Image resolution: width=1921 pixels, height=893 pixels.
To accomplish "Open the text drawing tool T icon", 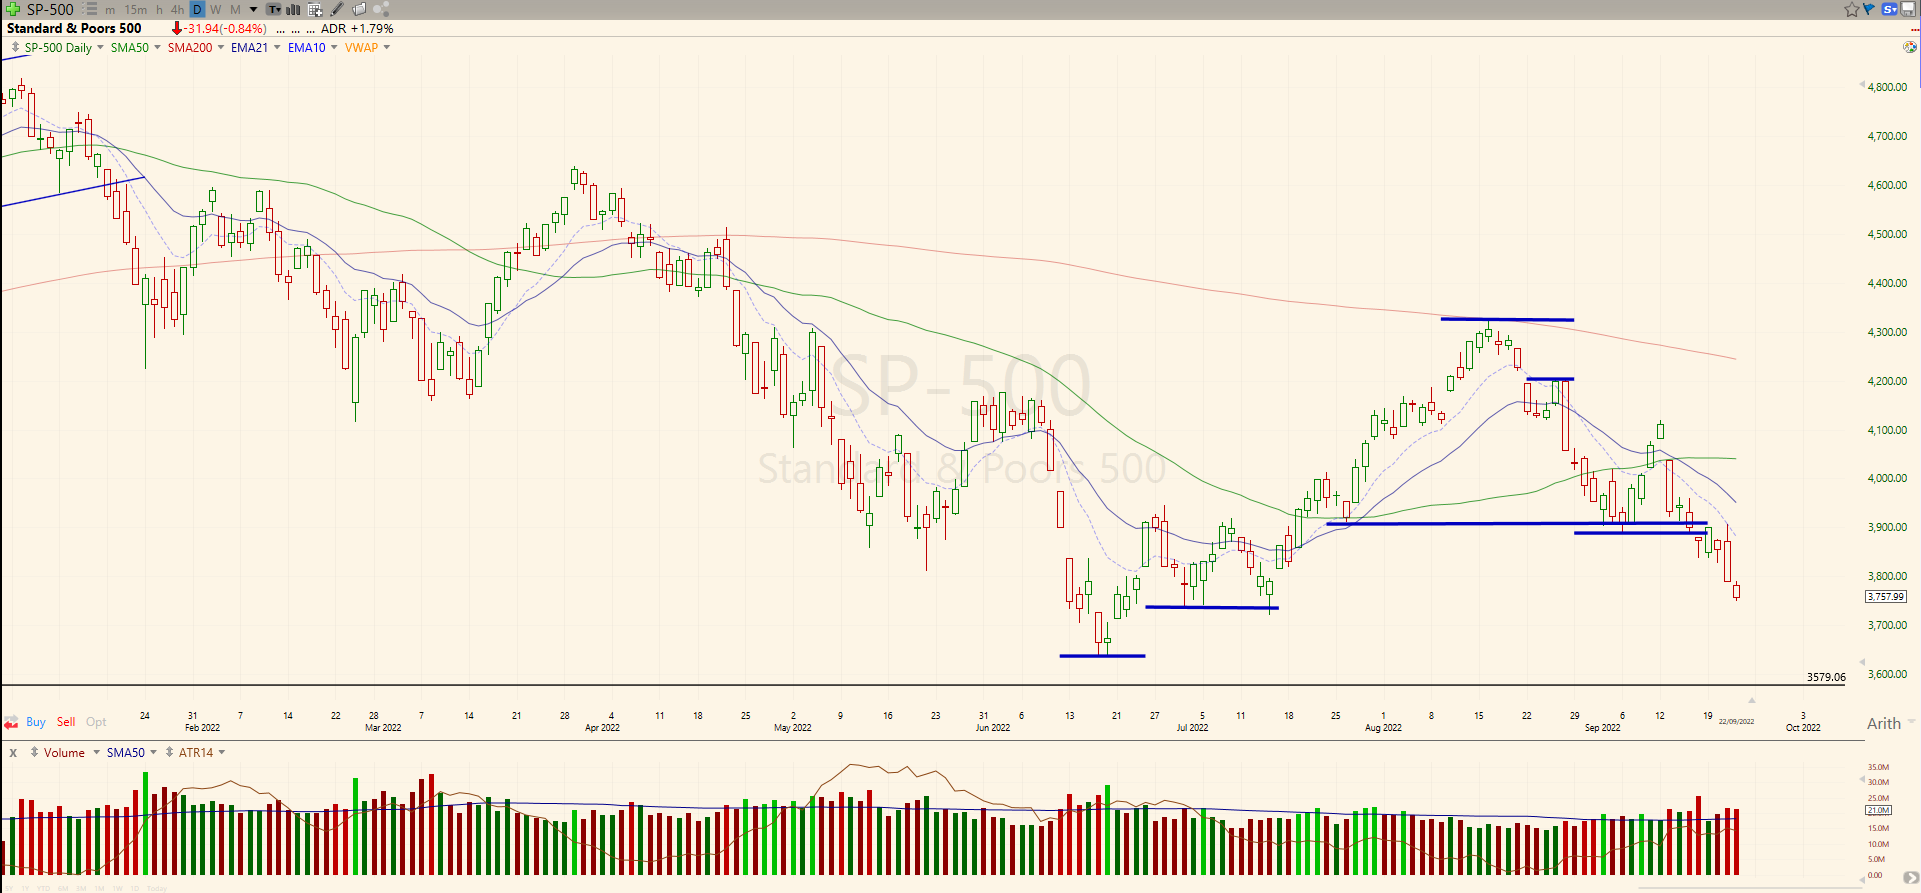I will (x=273, y=9).
